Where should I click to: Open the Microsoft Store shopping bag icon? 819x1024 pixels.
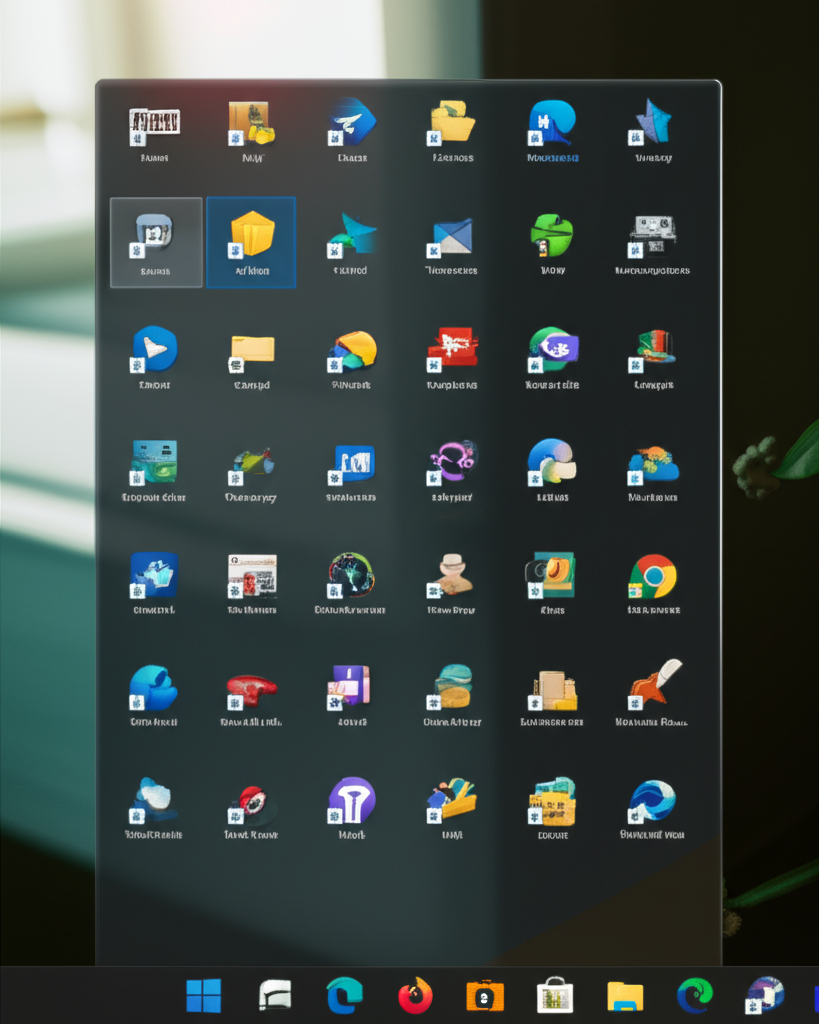pos(555,995)
